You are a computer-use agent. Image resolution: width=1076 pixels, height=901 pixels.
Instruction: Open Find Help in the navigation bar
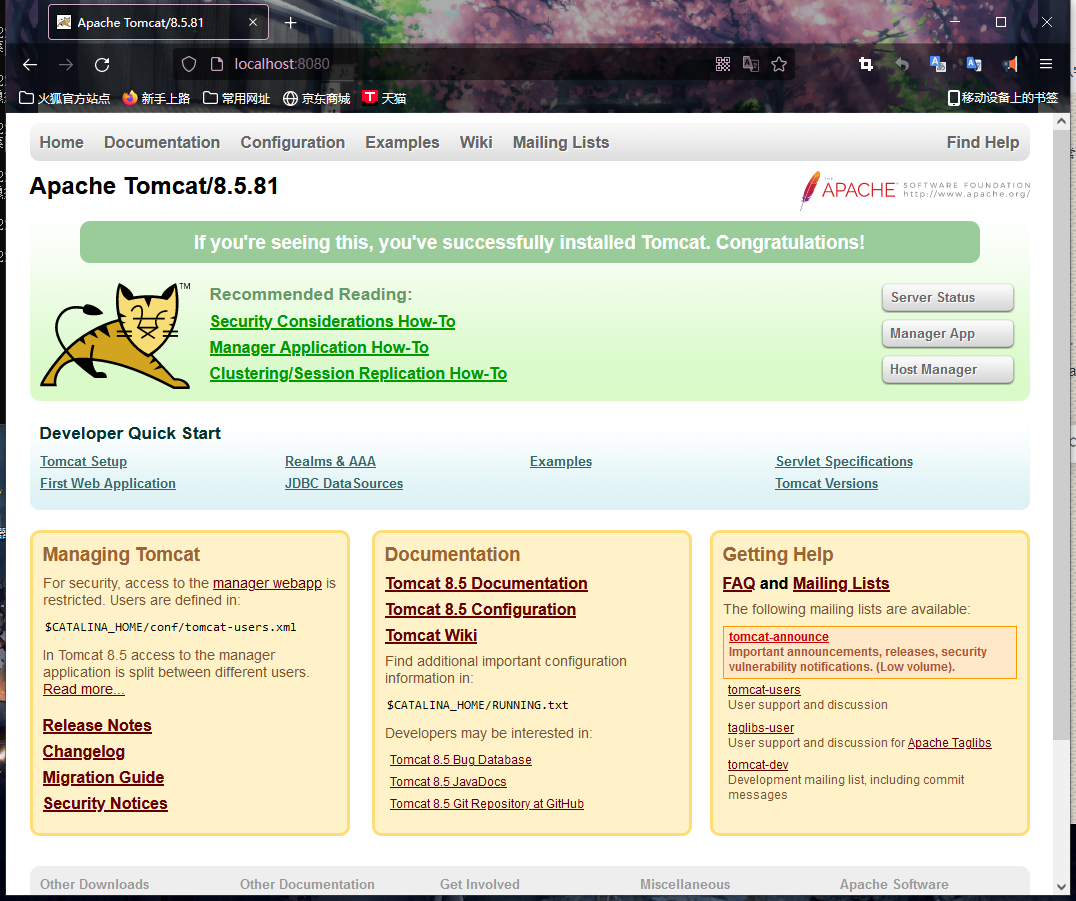coord(983,142)
